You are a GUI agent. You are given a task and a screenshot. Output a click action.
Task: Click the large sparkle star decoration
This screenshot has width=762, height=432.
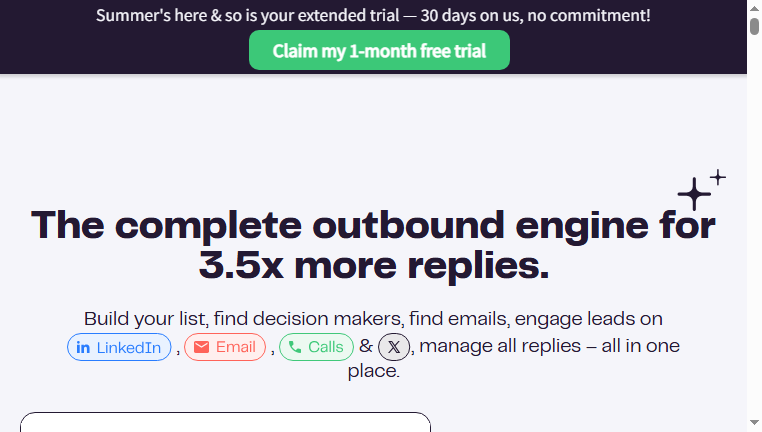694,194
